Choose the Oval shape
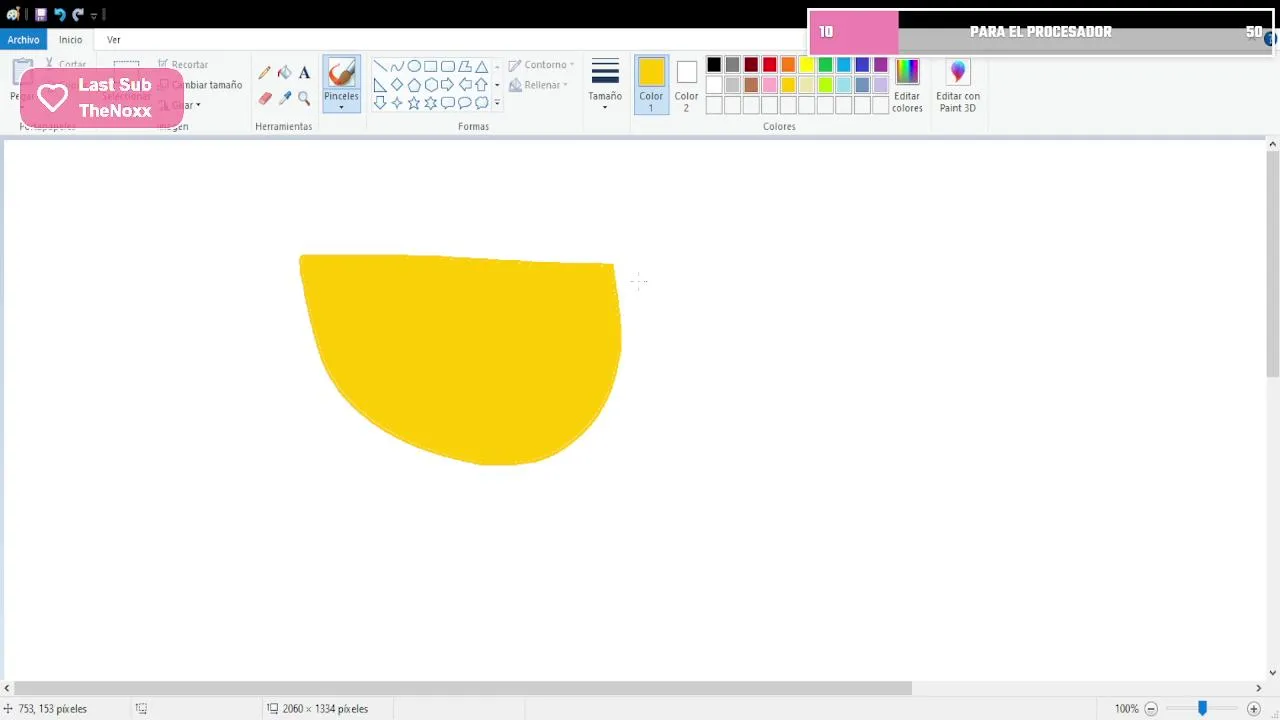 pos(414,66)
